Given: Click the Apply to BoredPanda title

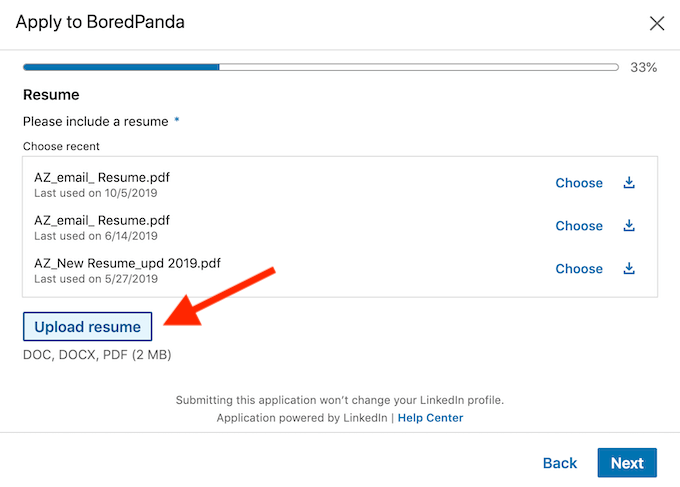Looking at the screenshot, I should click(x=100, y=22).
